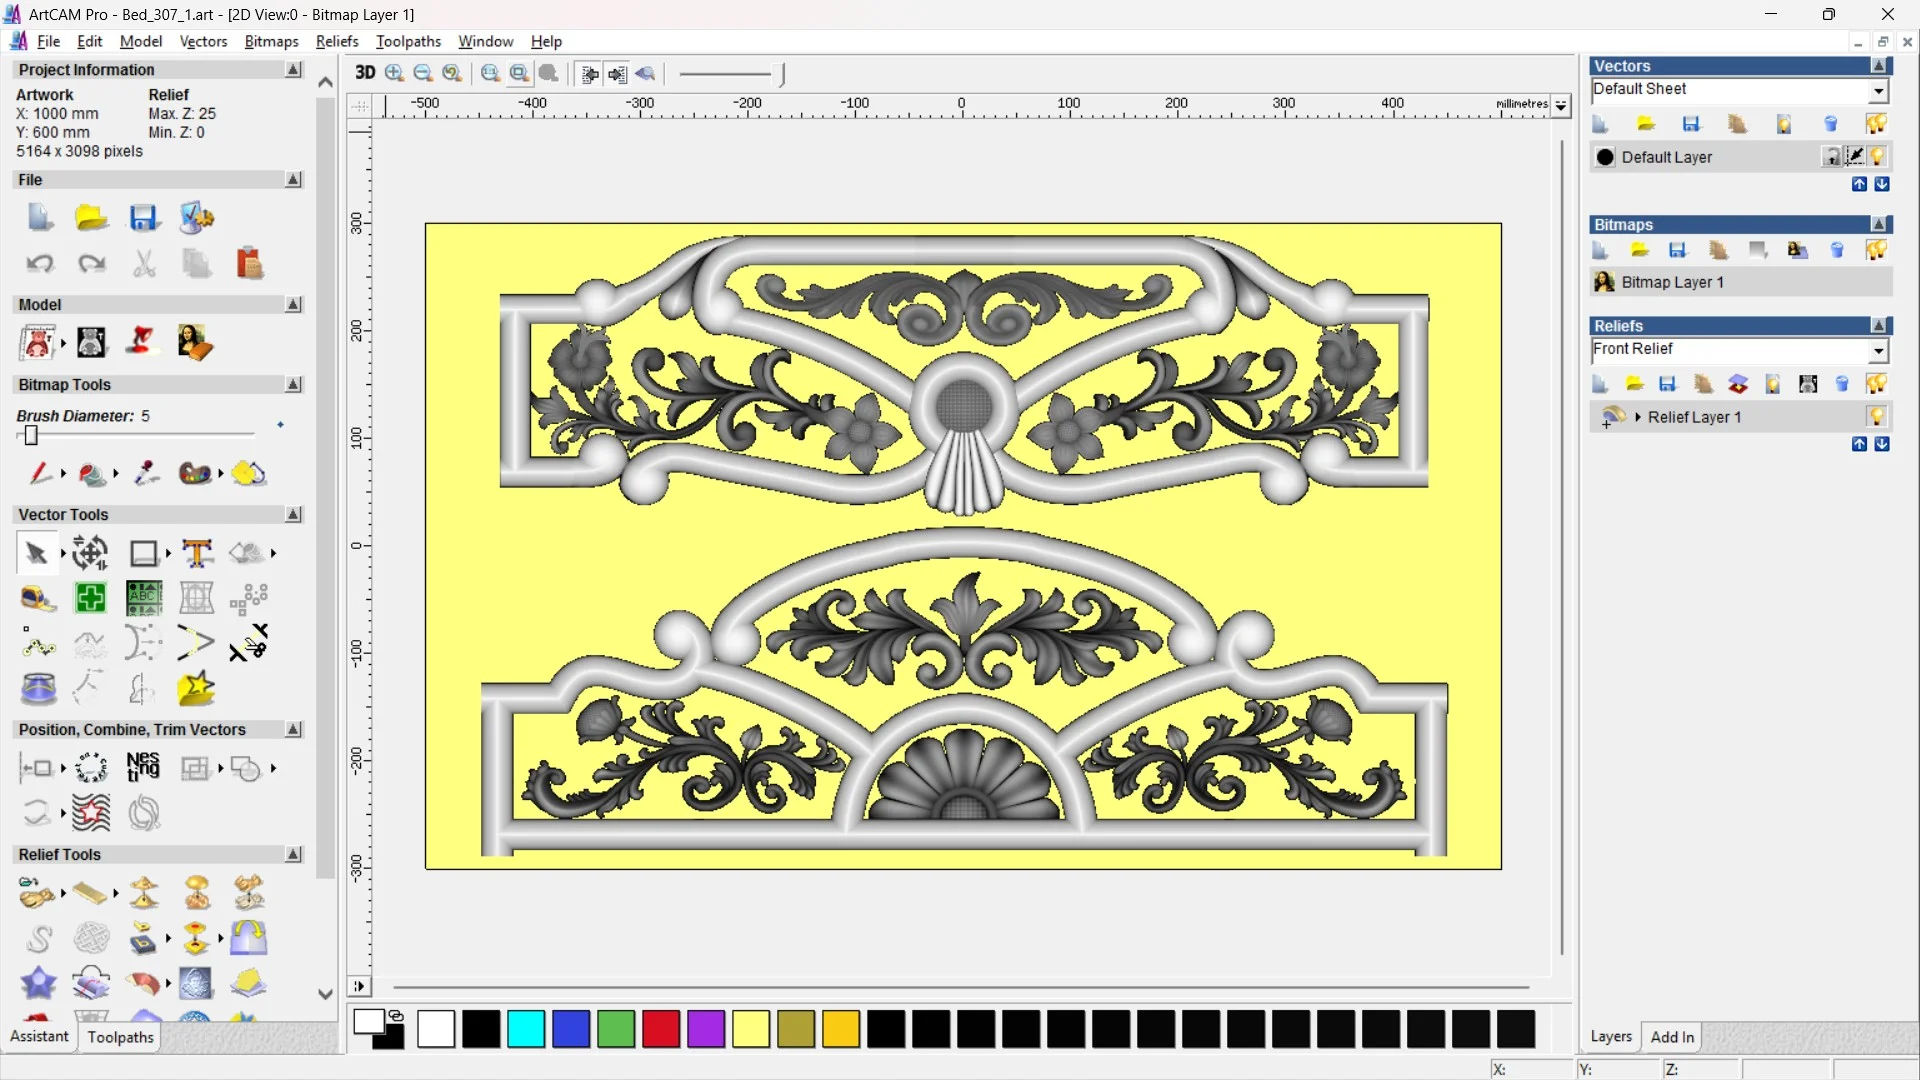Toggle Default Layer lock icon
The height and width of the screenshot is (1080, 1920).
click(x=1831, y=157)
